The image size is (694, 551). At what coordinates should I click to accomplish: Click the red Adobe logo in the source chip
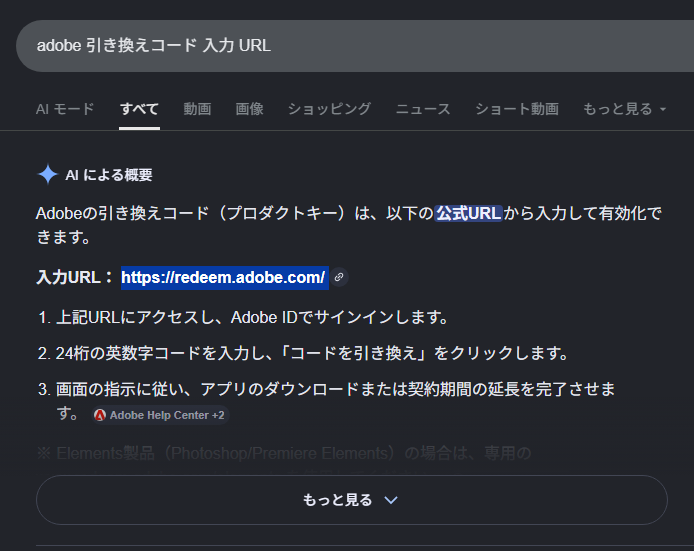(x=100, y=415)
